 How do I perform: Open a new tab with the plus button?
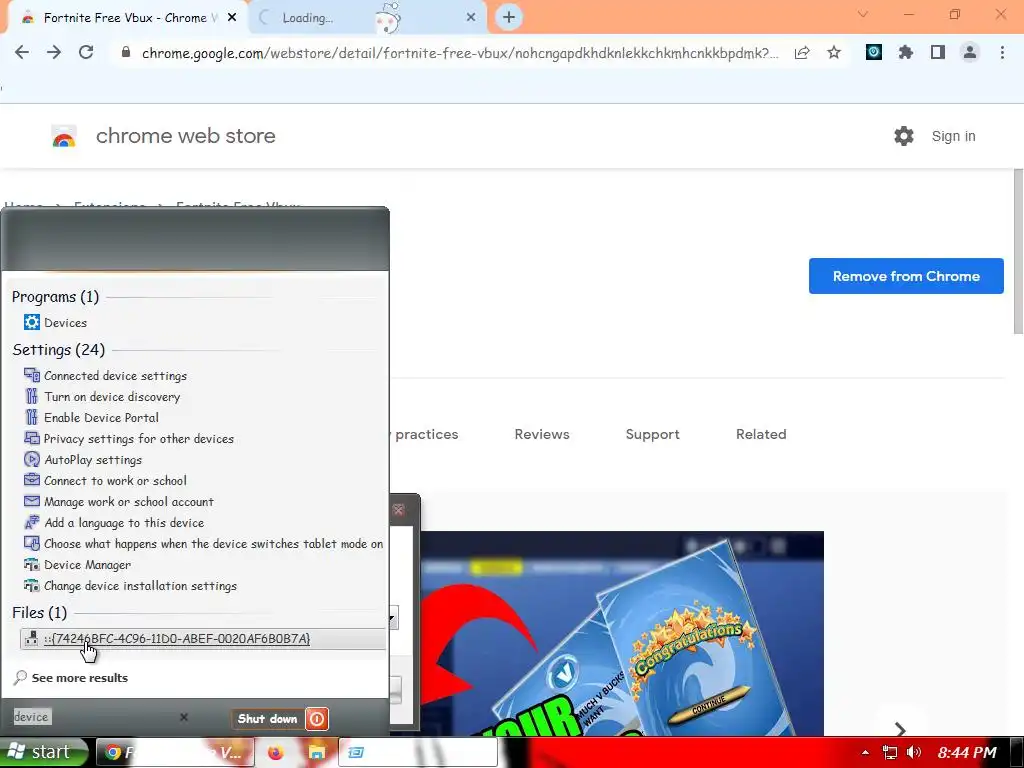[x=509, y=18]
